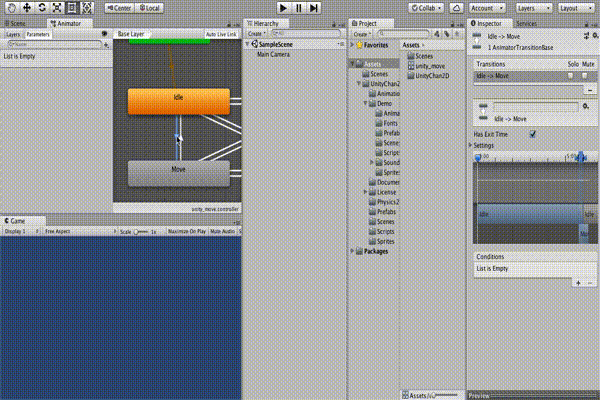This screenshot has height=400, width=600.
Task: Click the Auto Live Link button
Action: point(220,34)
